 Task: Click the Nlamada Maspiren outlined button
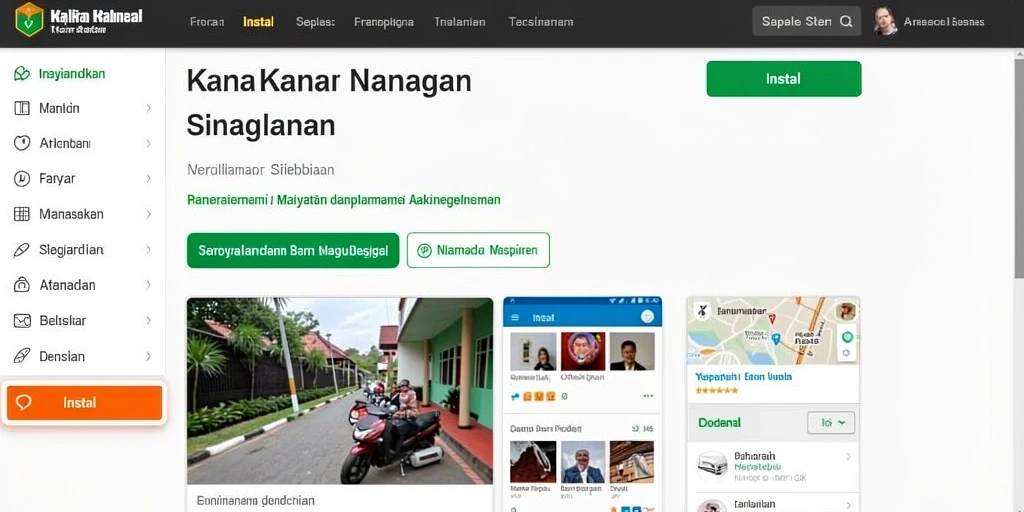(478, 250)
